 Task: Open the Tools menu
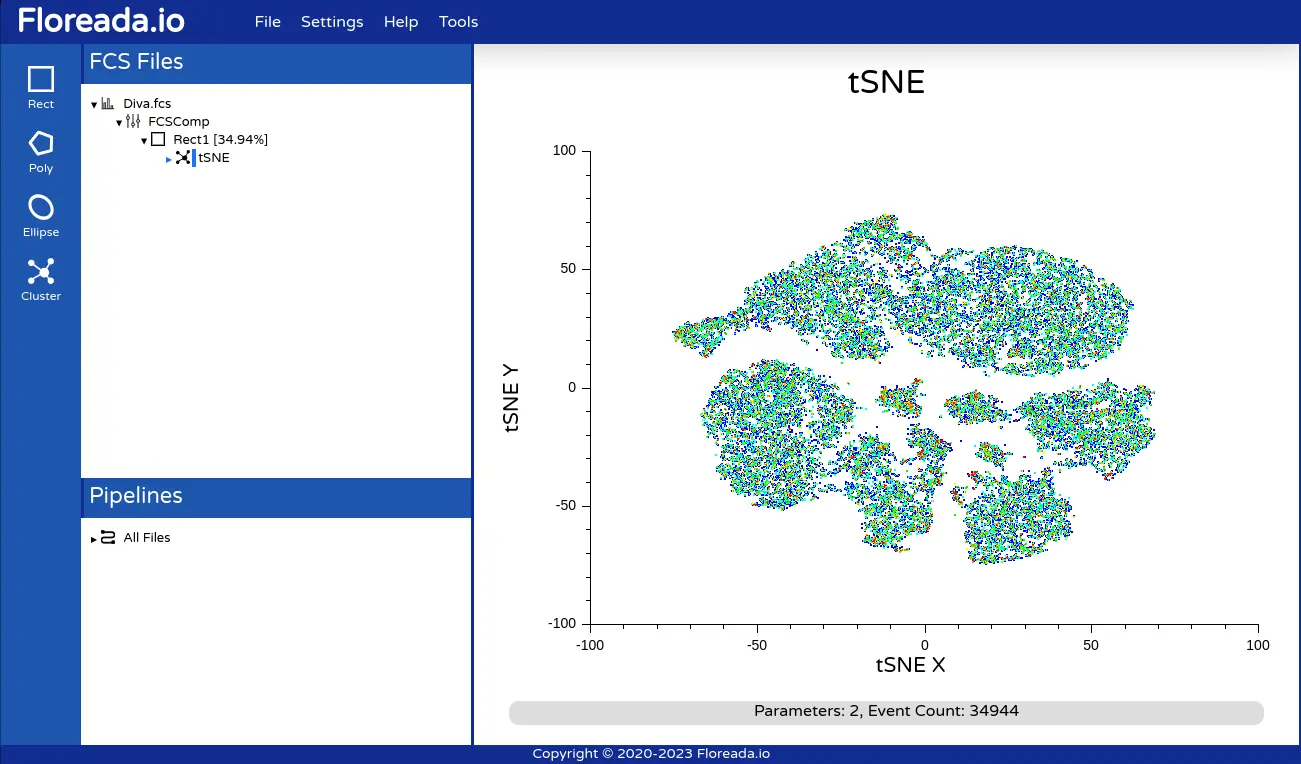[x=458, y=22]
